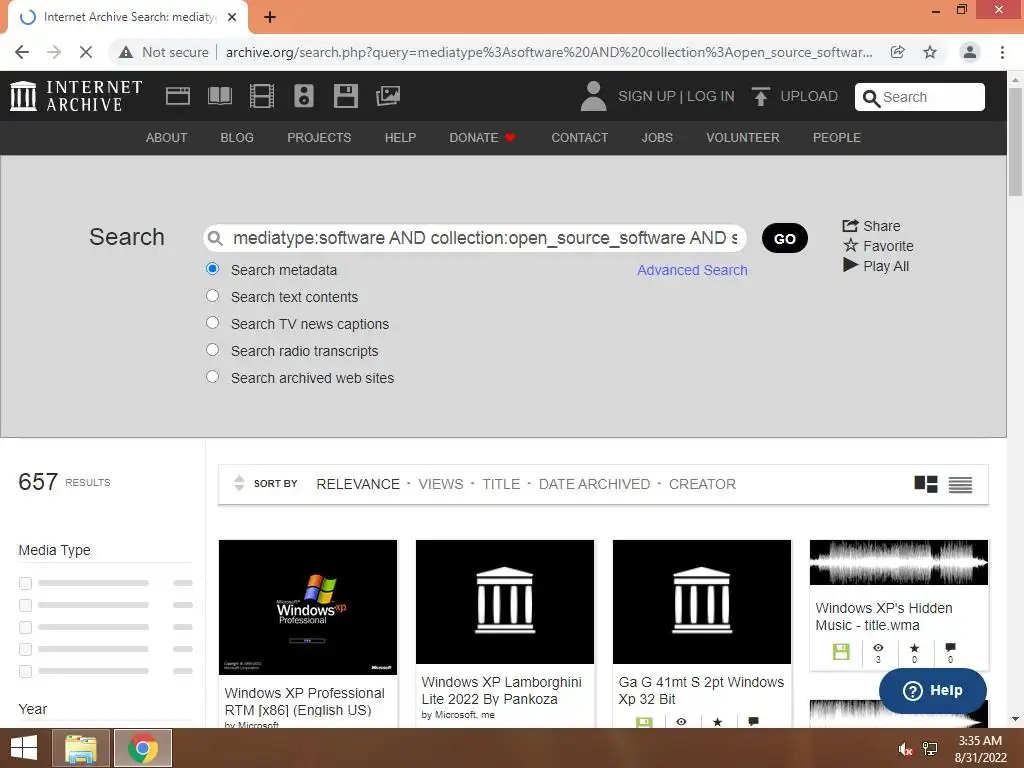
Task: Click the user avatar icon
Action: [x=593, y=96]
